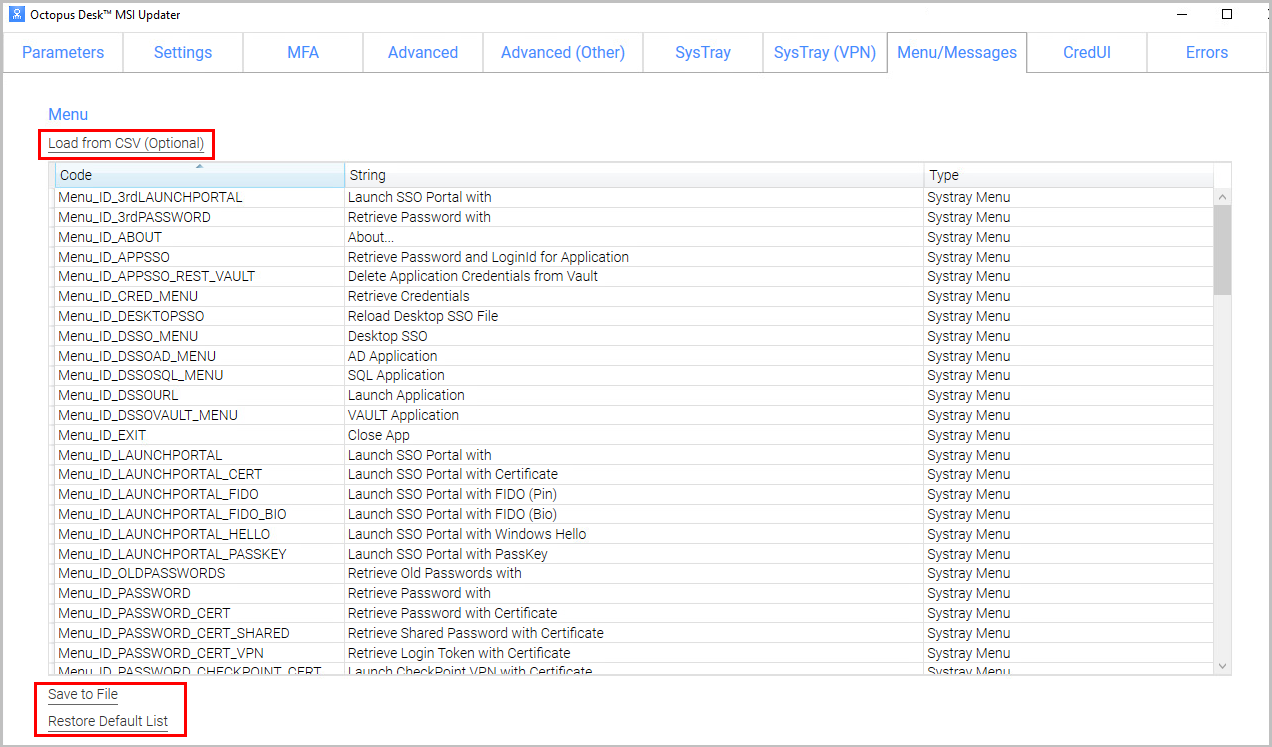The image size is (1272, 747).
Task: Sort by the Code column header
Action: 200,175
